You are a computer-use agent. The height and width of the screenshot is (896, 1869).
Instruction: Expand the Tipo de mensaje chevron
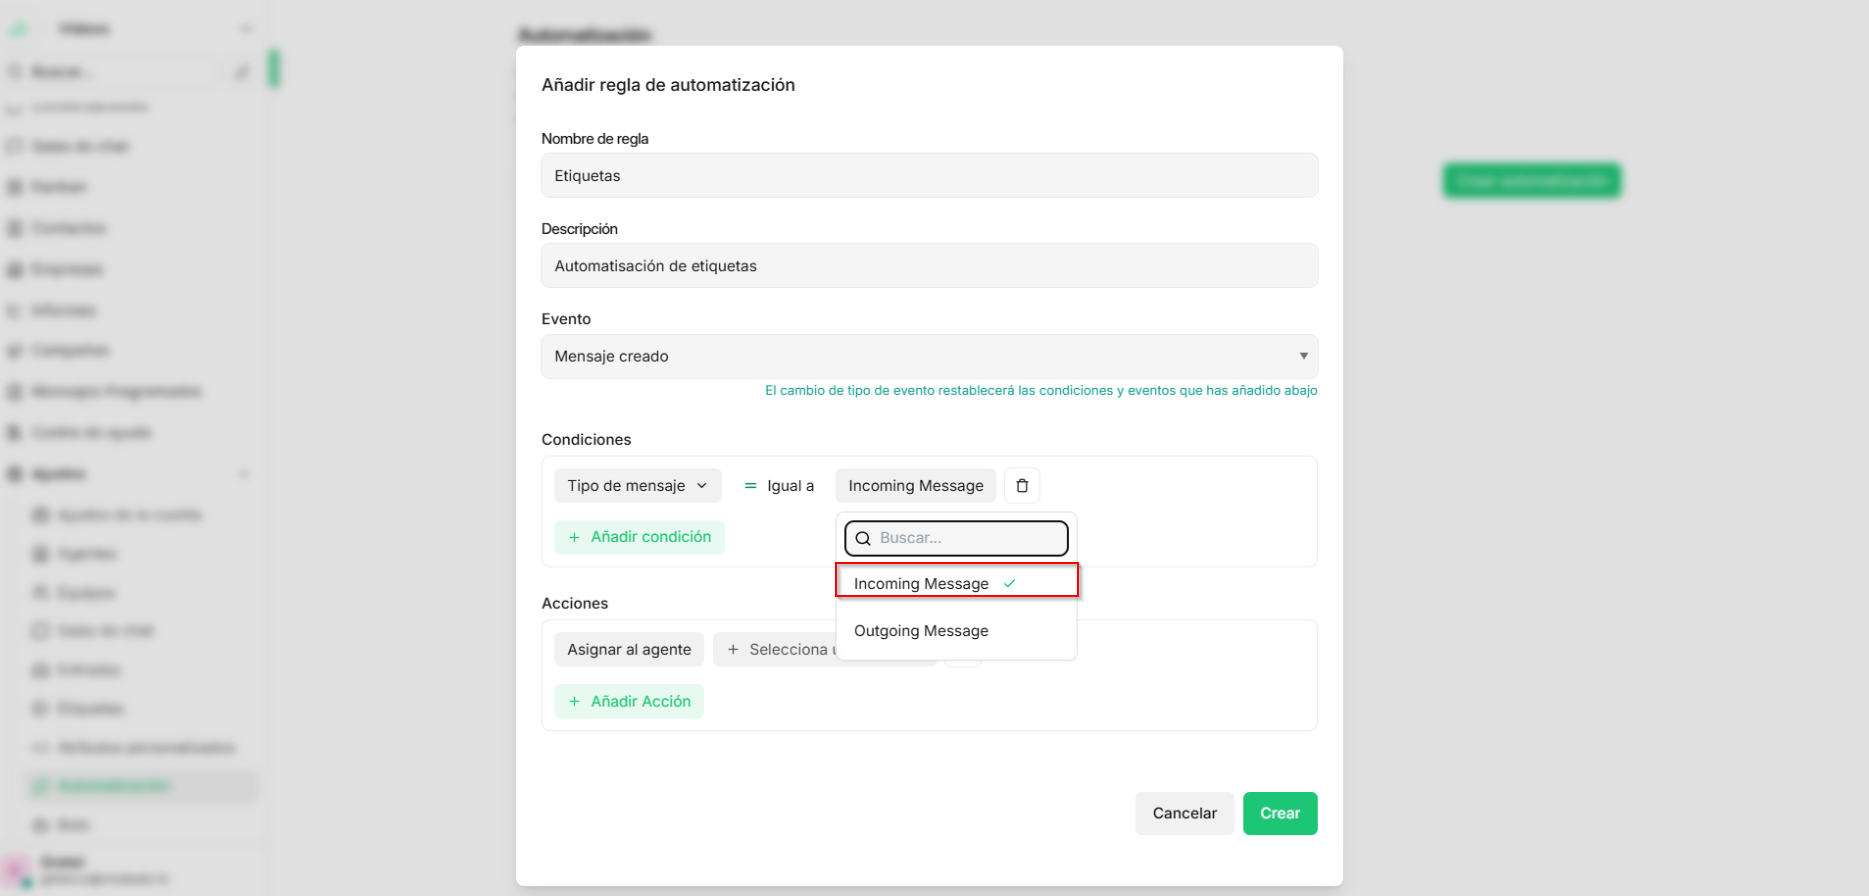(702, 486)
